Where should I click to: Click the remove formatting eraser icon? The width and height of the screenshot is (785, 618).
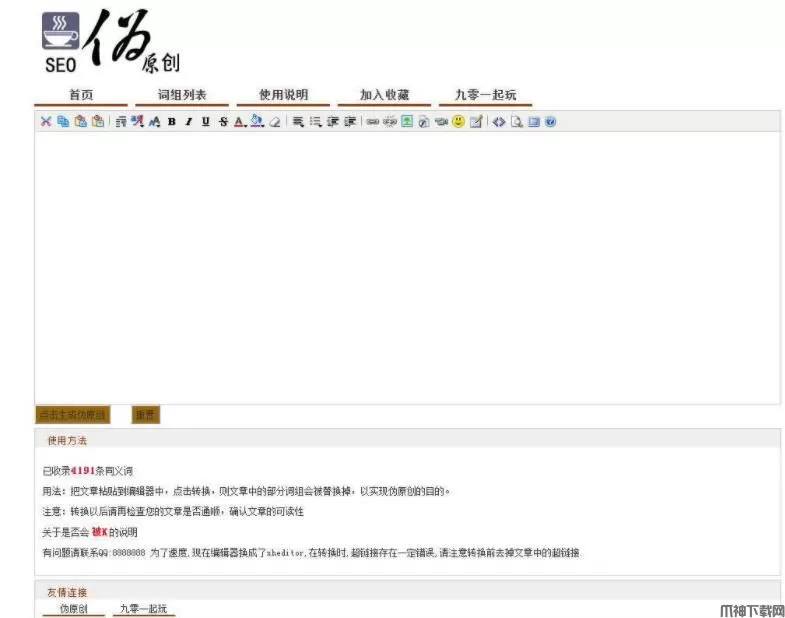[x=275, y=121]
